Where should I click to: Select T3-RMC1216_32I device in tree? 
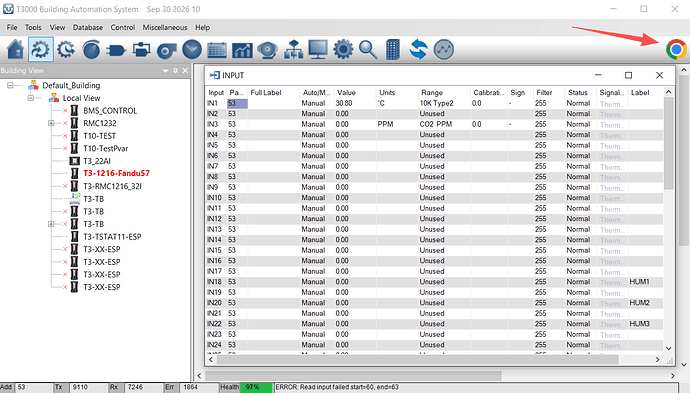[x=112, y=186]
